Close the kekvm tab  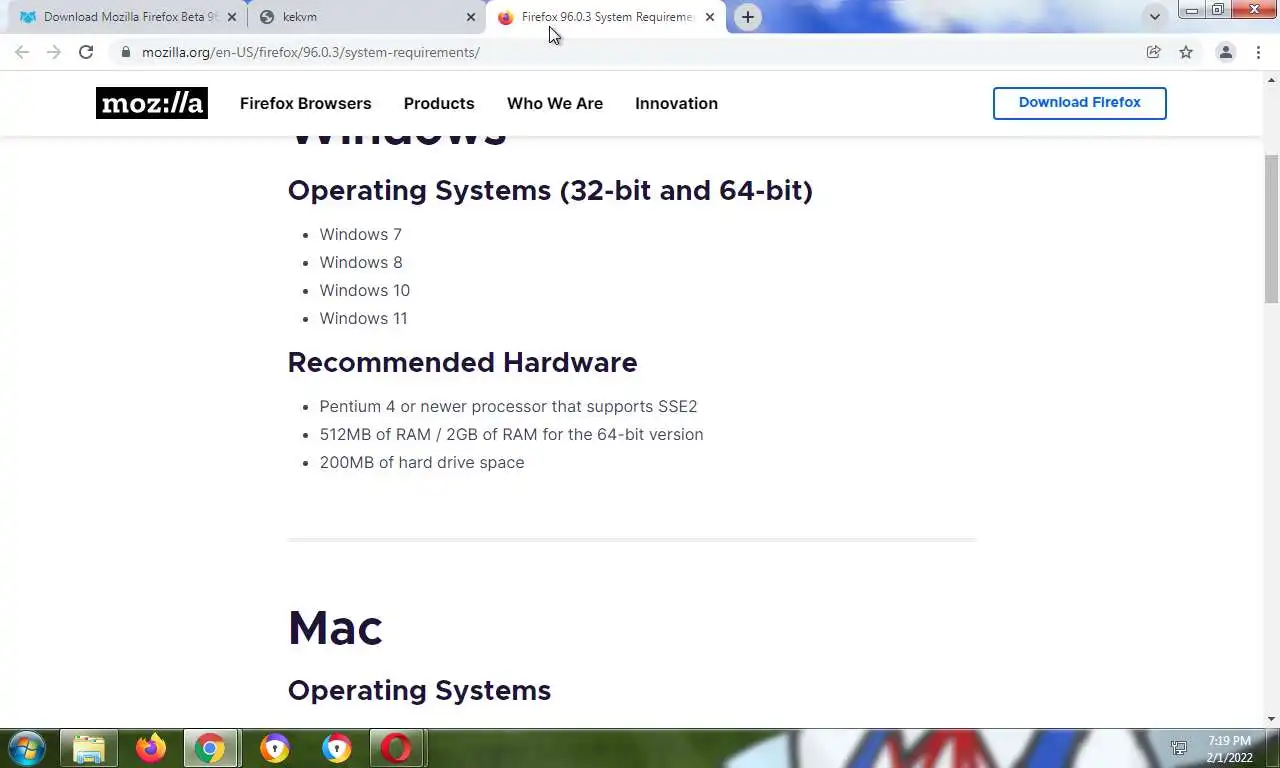point(471,17)
